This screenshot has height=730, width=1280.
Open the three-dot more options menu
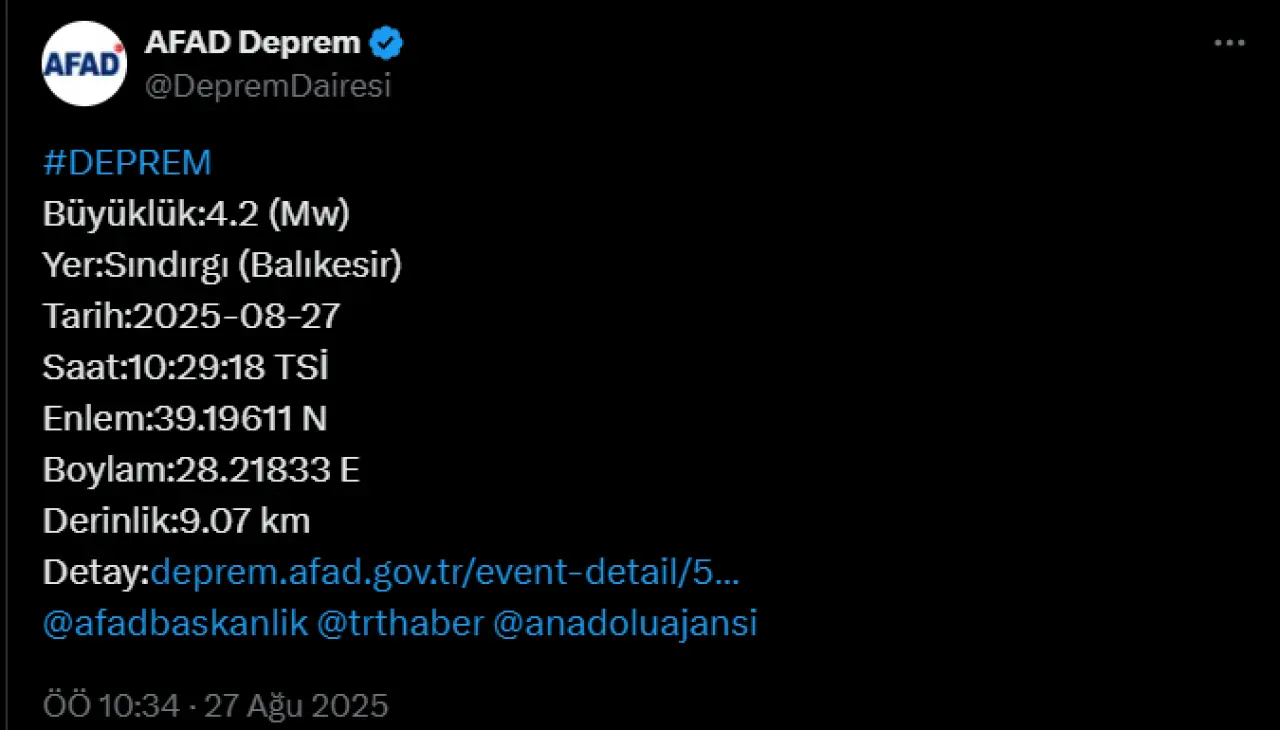[x=1229, y=43]
